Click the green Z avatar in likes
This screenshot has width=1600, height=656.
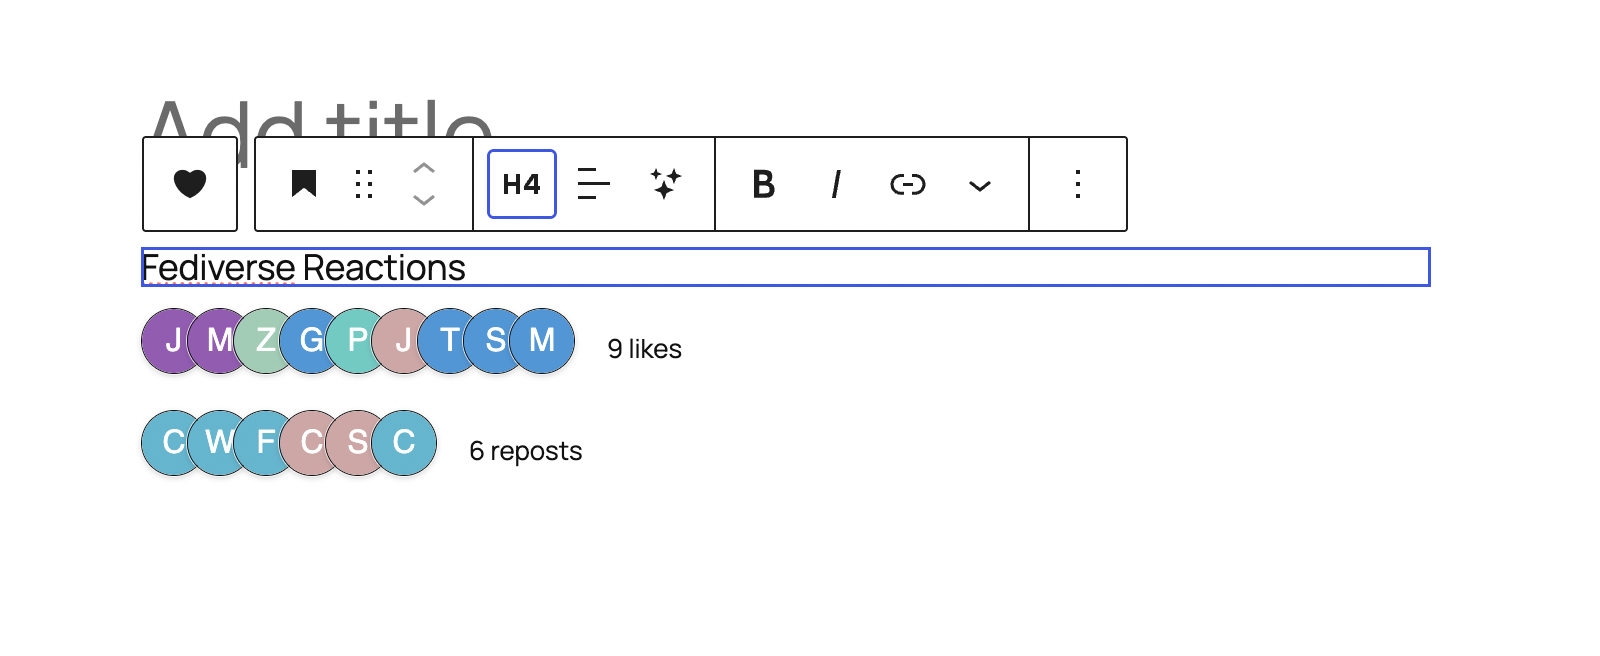click(x=266, y=341)
